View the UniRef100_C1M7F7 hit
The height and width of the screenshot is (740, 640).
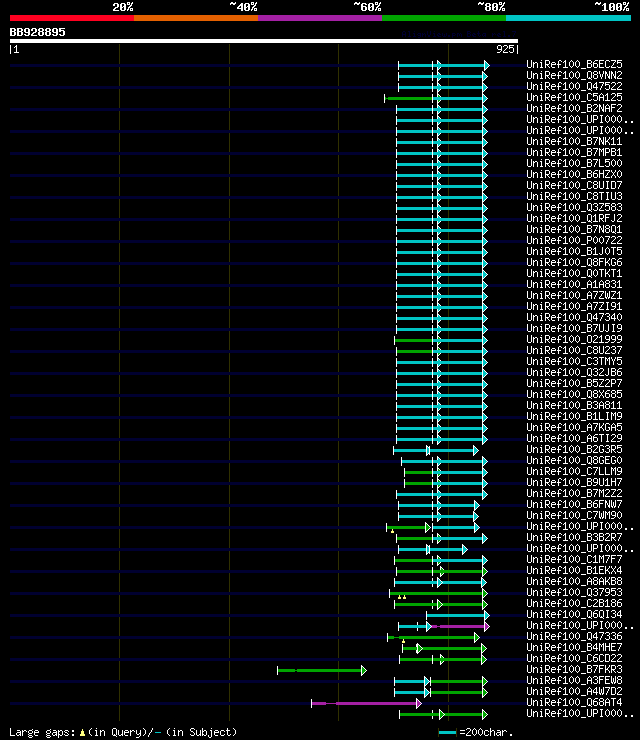click(x=574, y=559)
